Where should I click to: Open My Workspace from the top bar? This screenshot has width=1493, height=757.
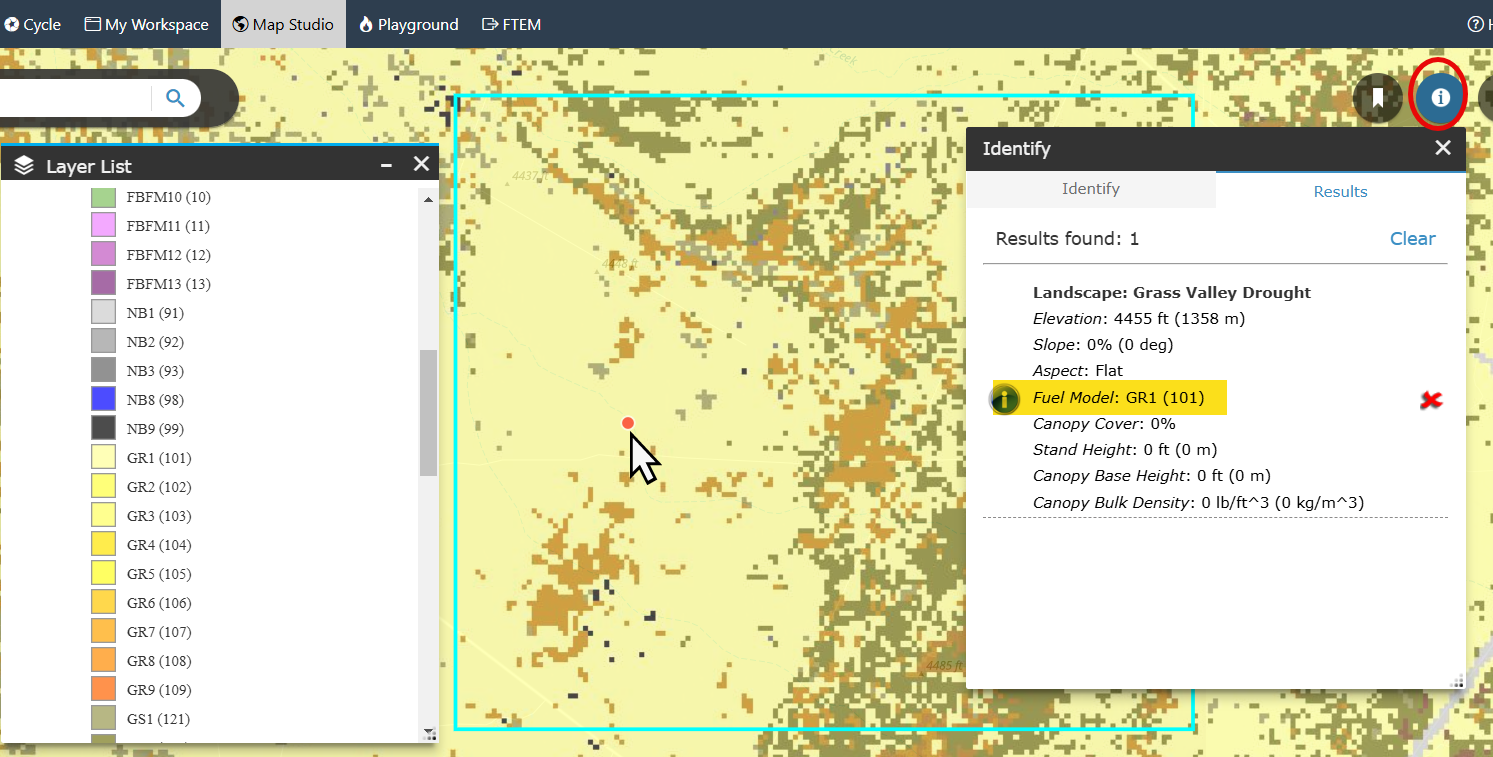(146, 23)
